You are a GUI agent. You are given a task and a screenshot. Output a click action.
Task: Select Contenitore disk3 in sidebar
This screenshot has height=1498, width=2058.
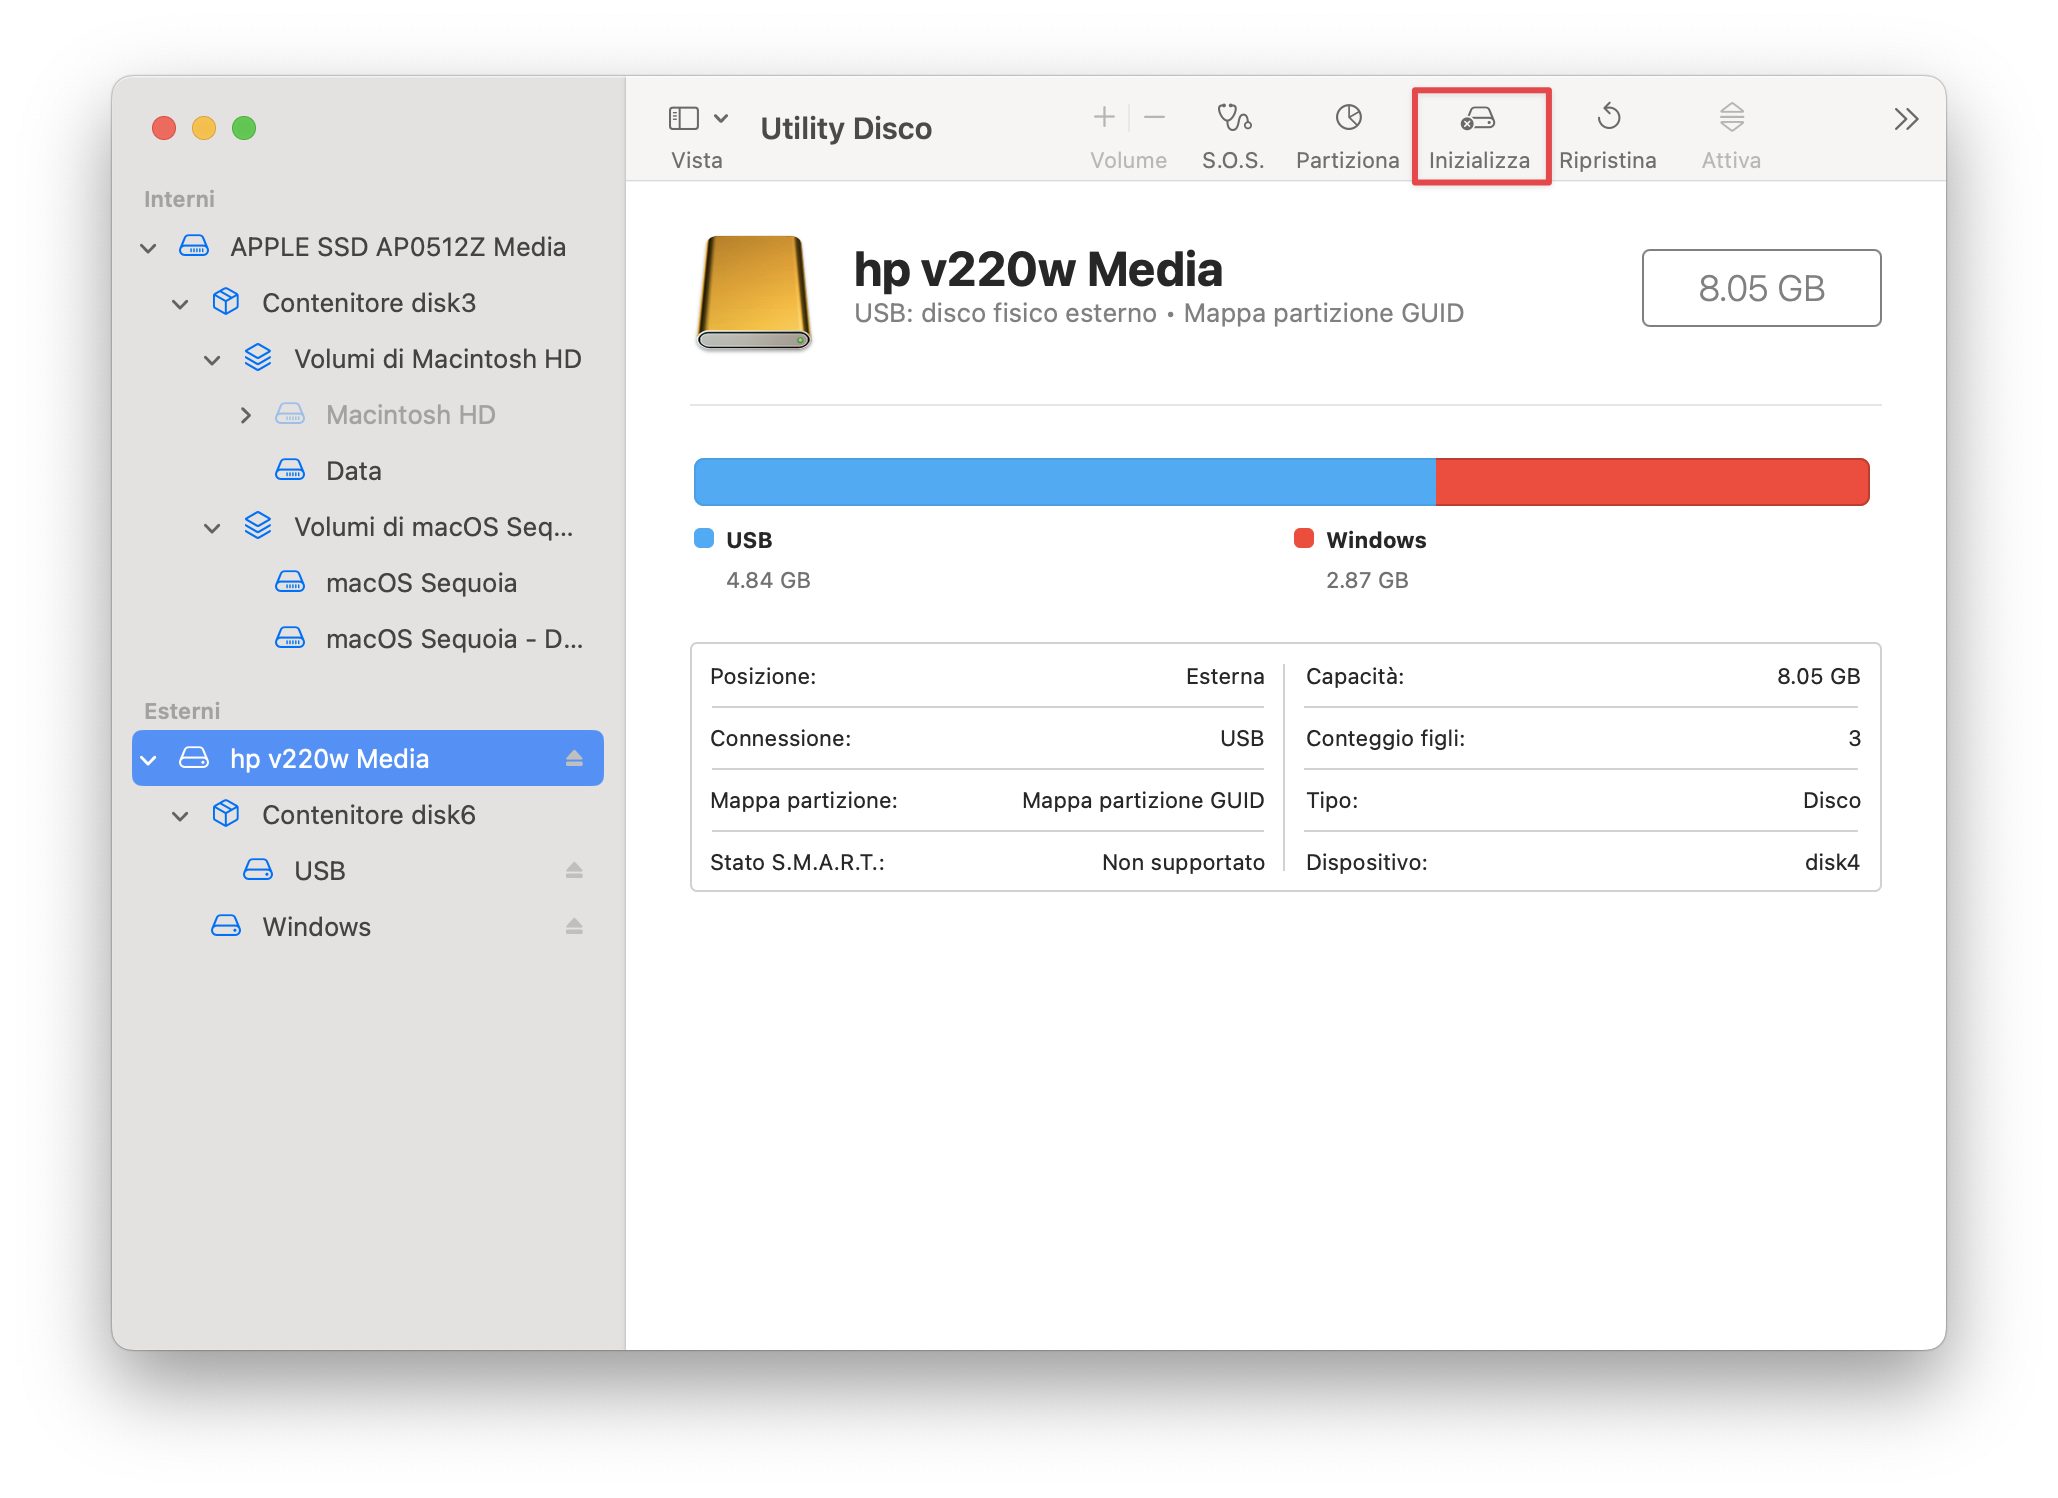(x=368, y=303)
